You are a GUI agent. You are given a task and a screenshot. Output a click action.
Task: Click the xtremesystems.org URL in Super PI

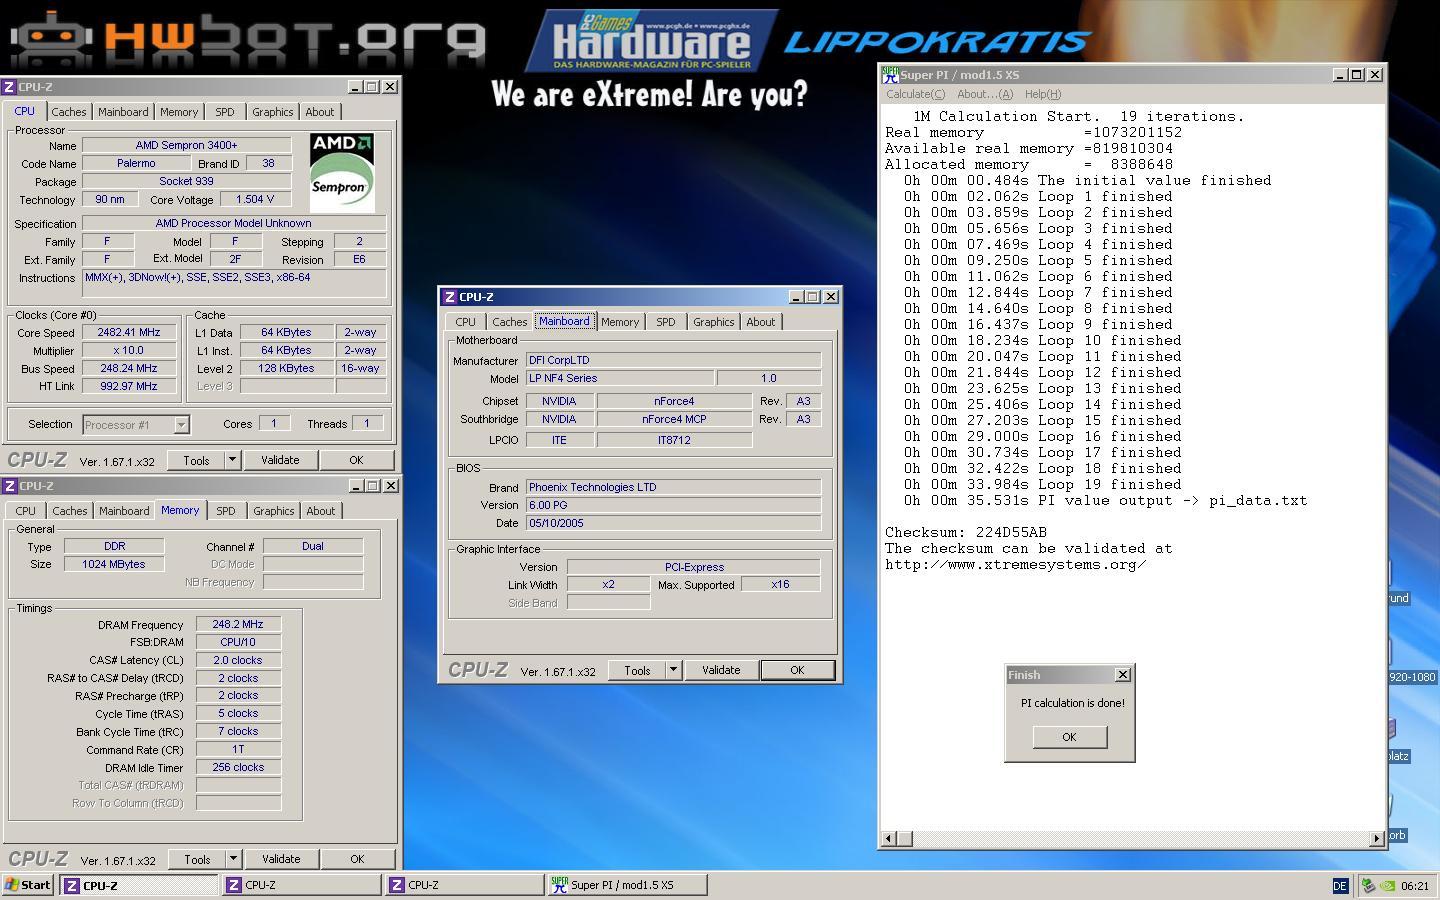coord(1016,564)
